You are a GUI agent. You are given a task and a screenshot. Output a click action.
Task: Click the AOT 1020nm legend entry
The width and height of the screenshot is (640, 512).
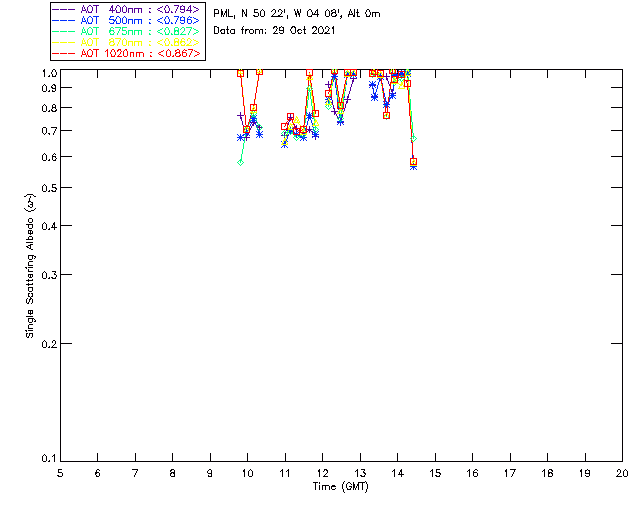coord(126,53)
